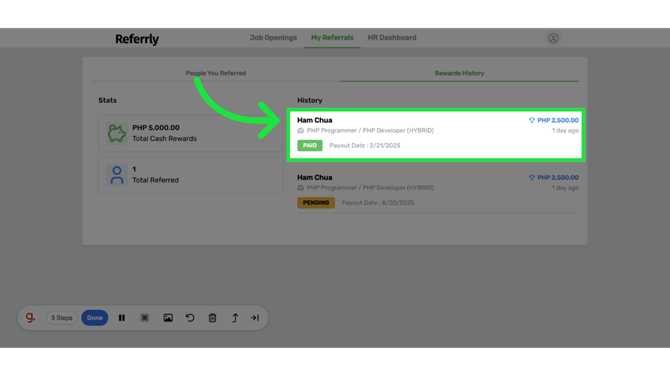Open the user profile avatar icon
The width and height of the screenshot is (670, 376).
tap(553, 38)
